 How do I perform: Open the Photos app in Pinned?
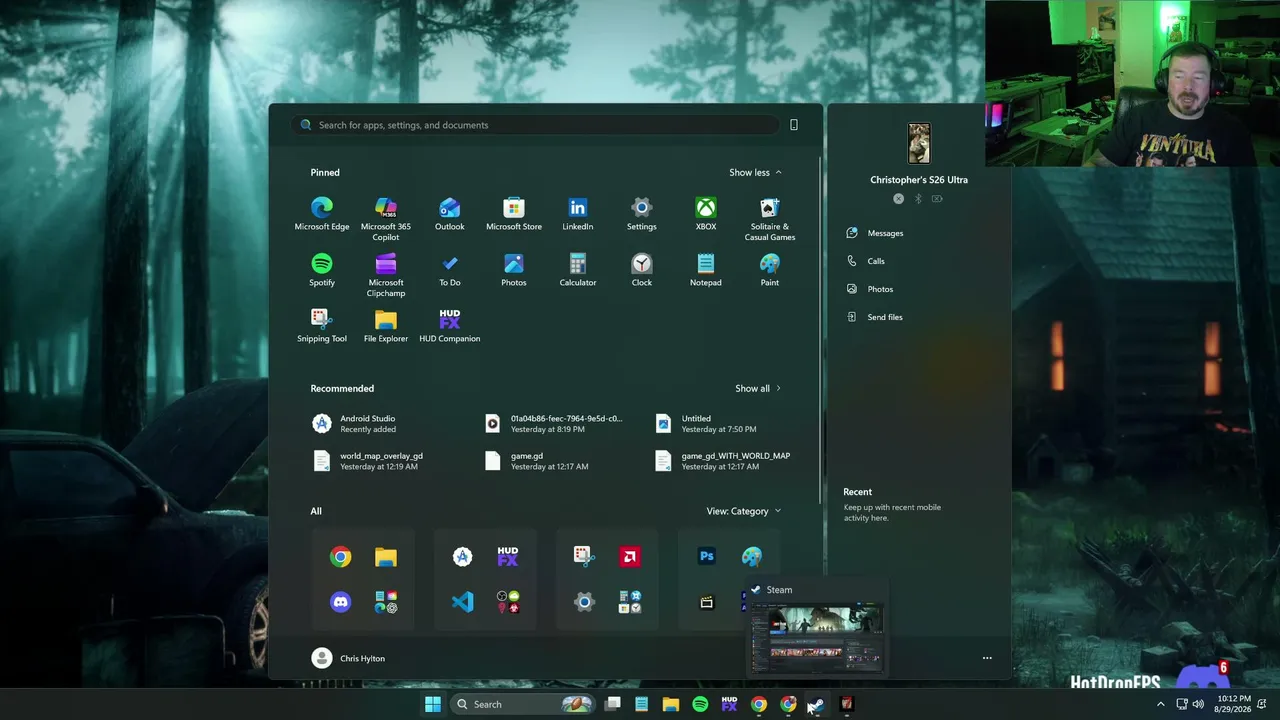[x=514, y=270]
